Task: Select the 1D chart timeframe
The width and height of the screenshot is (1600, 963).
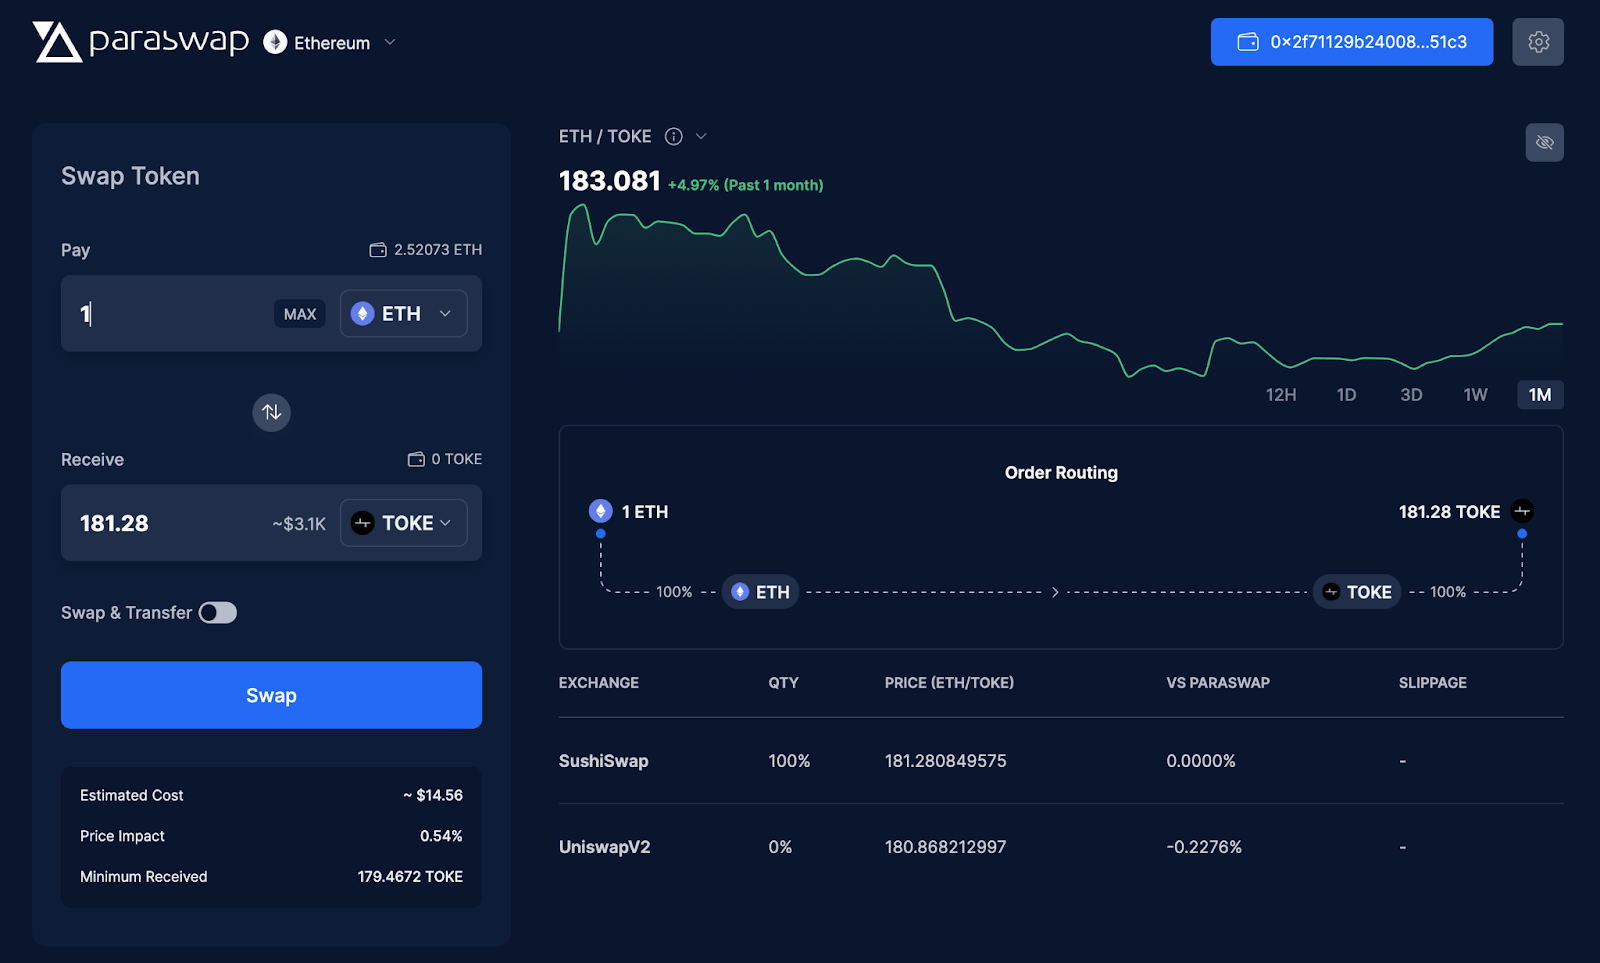Action: 1347,395
